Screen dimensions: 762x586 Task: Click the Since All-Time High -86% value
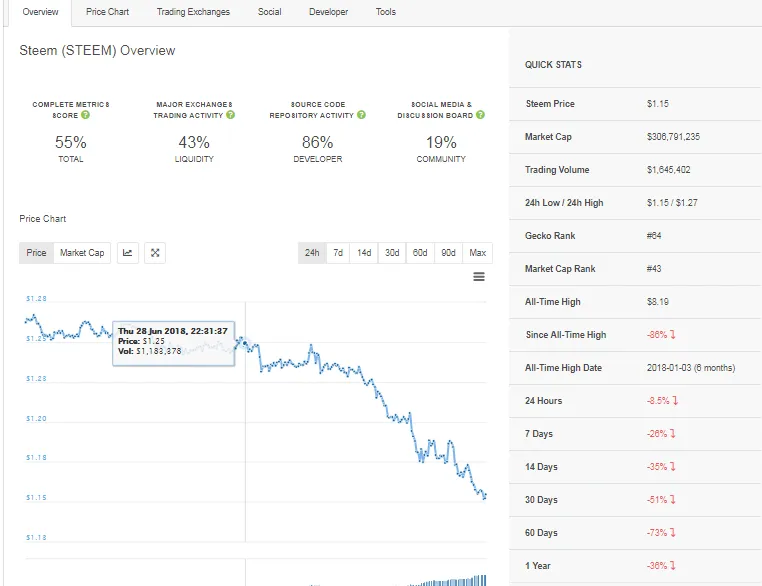tap(661, 335)
